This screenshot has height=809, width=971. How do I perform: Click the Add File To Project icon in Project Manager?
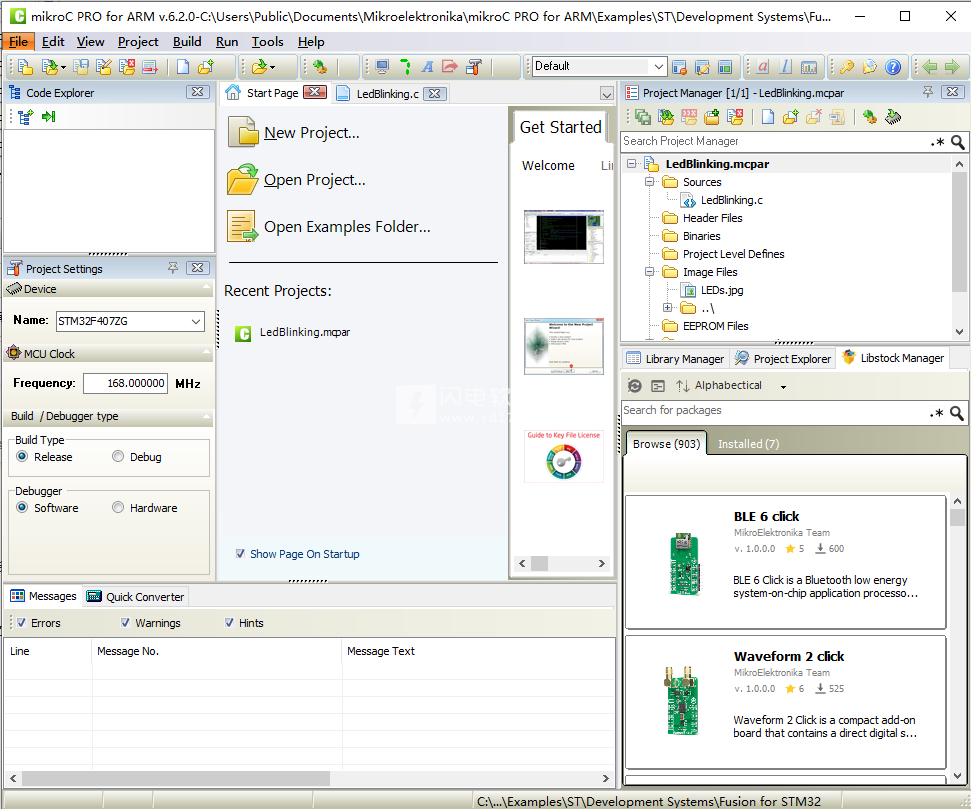tap(791, 116)
